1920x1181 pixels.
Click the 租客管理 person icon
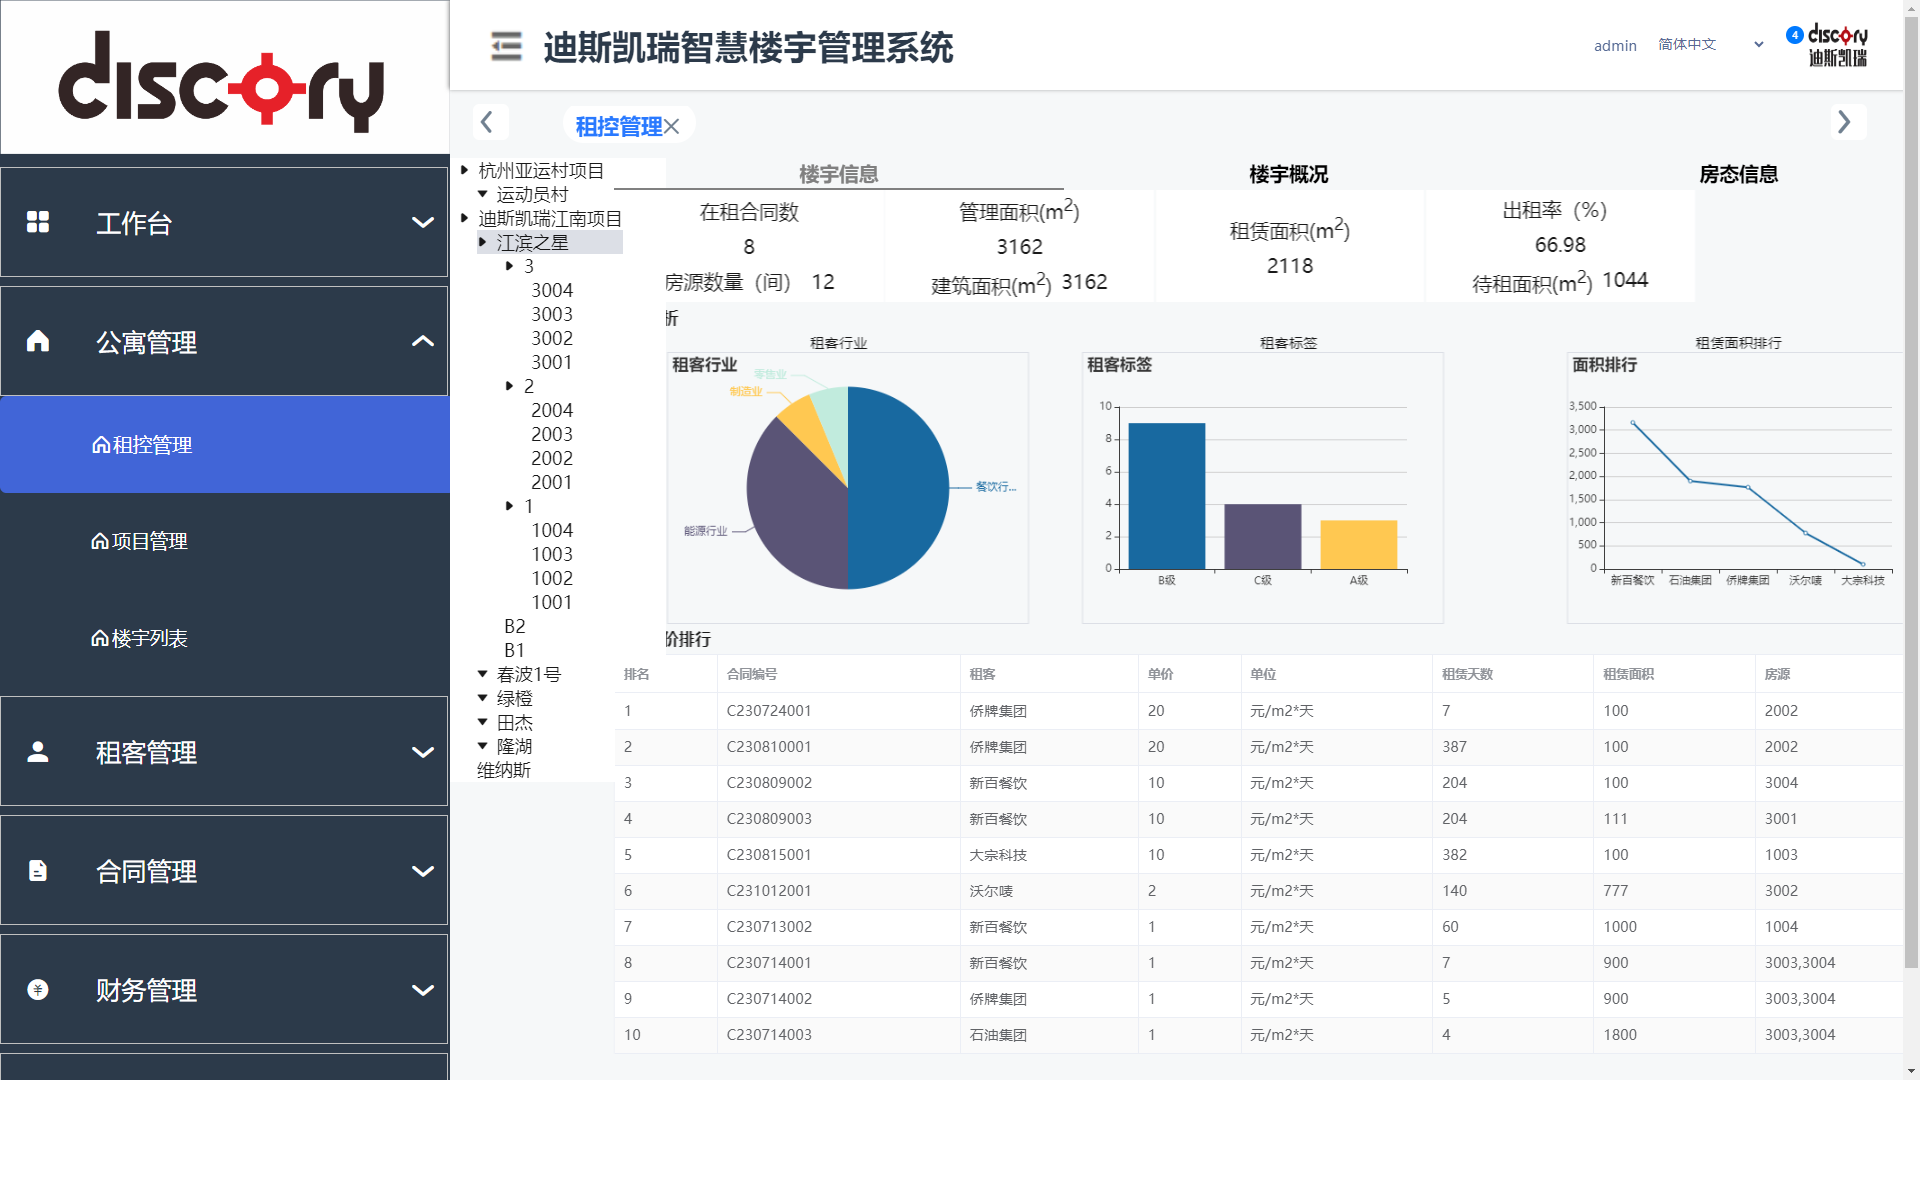point(38,751)
